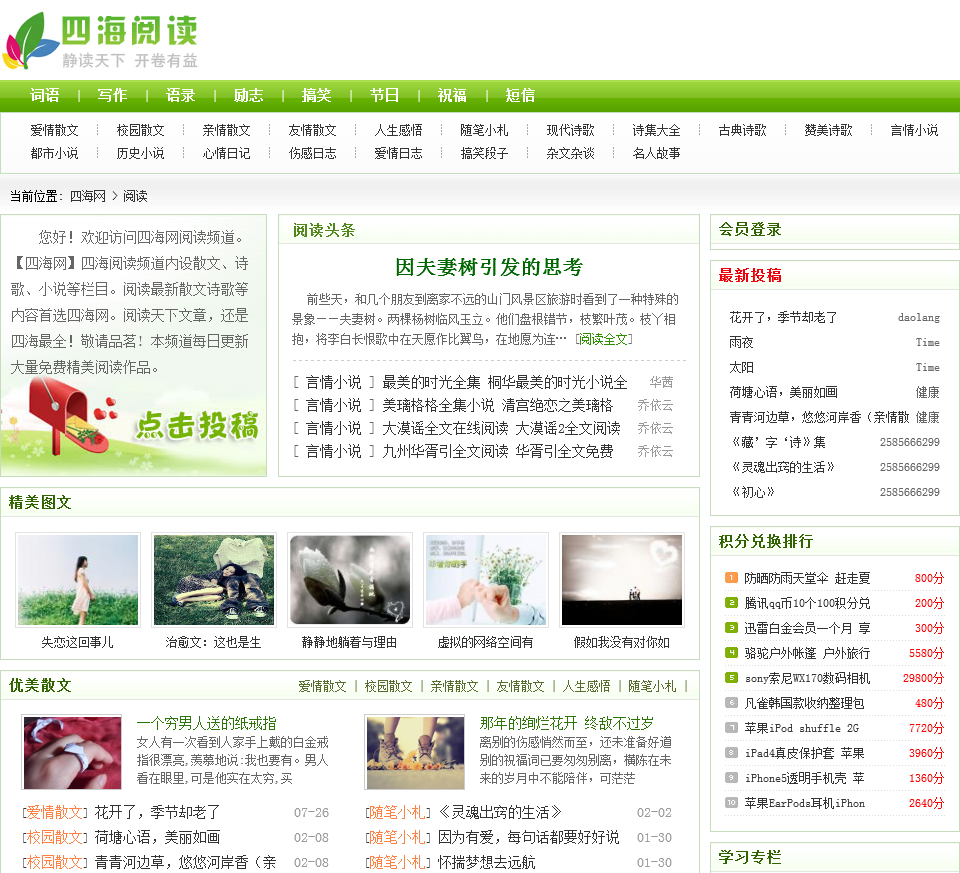Viewport: 960px width, 873px height.
Task: Click rank 3 badge for 迅雷白金会员
Action: coord(731,628)
